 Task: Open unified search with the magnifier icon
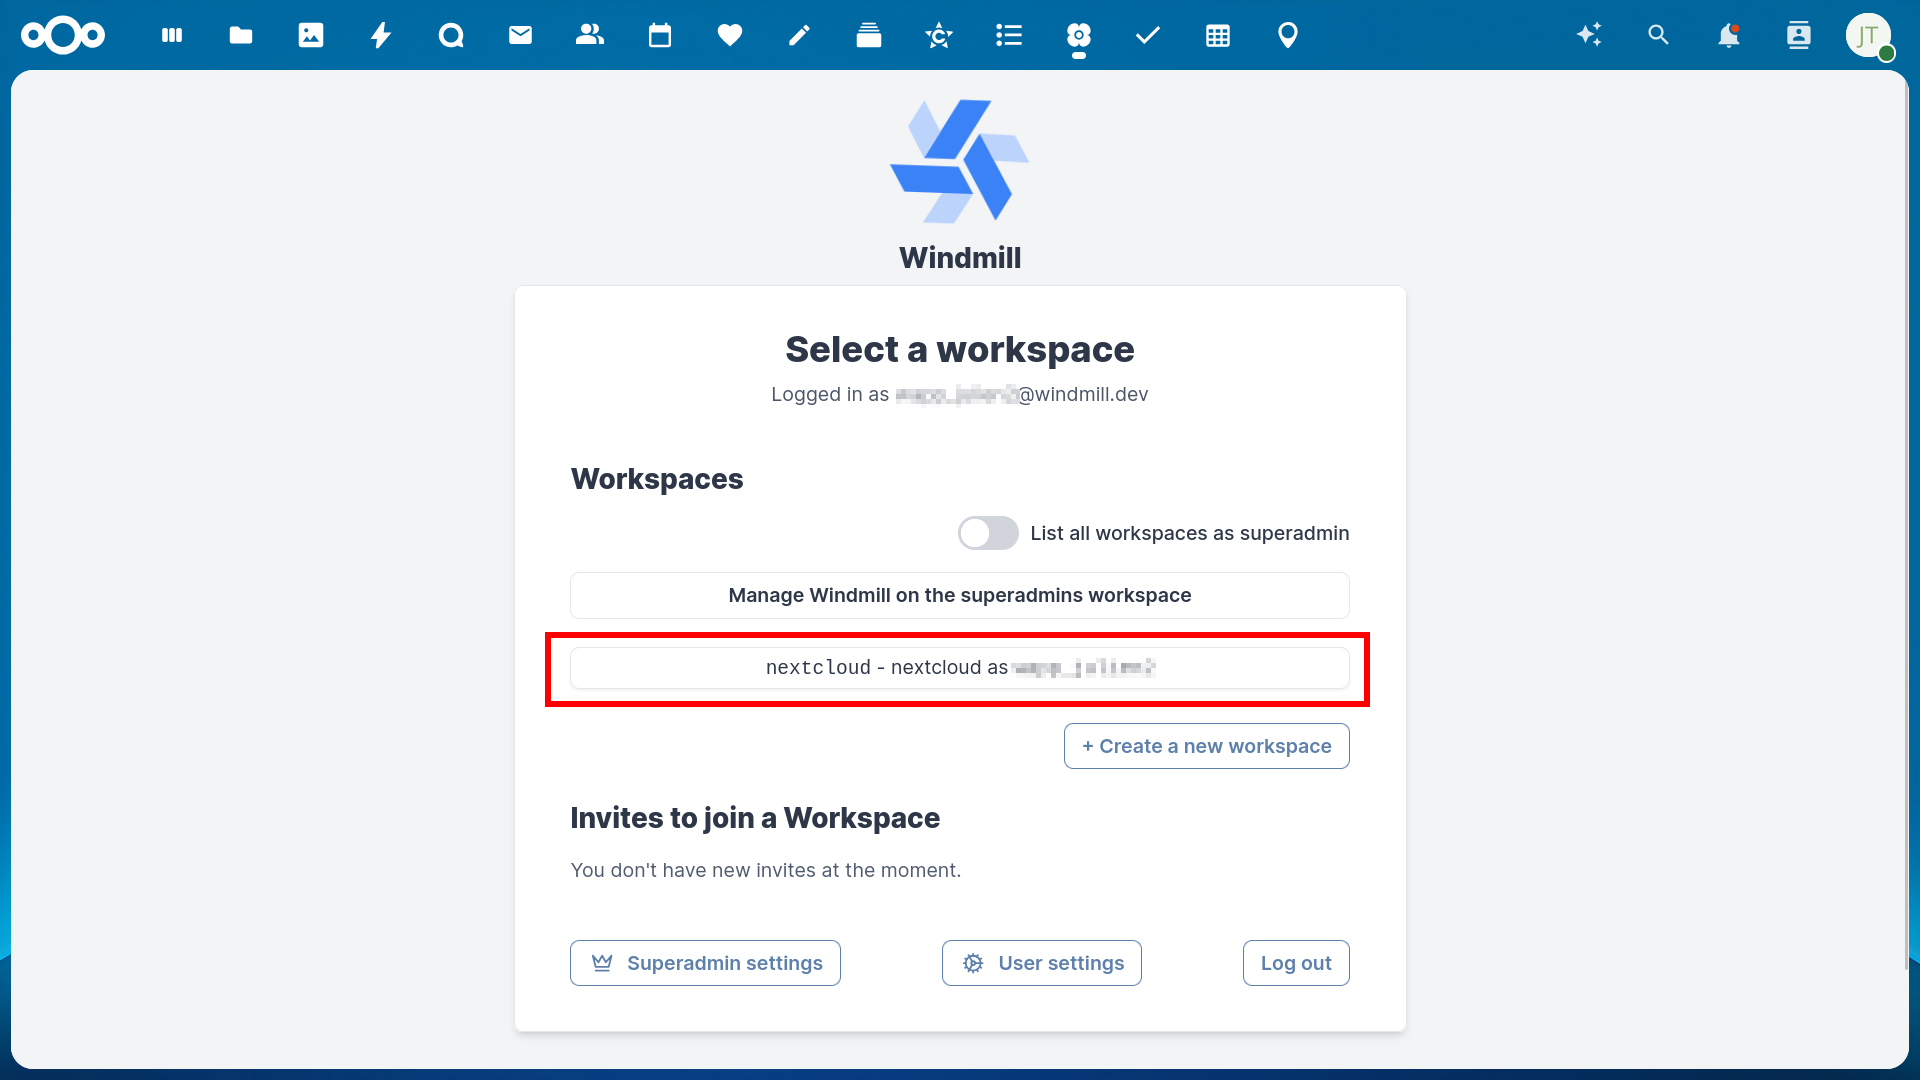click(1659, 35)
